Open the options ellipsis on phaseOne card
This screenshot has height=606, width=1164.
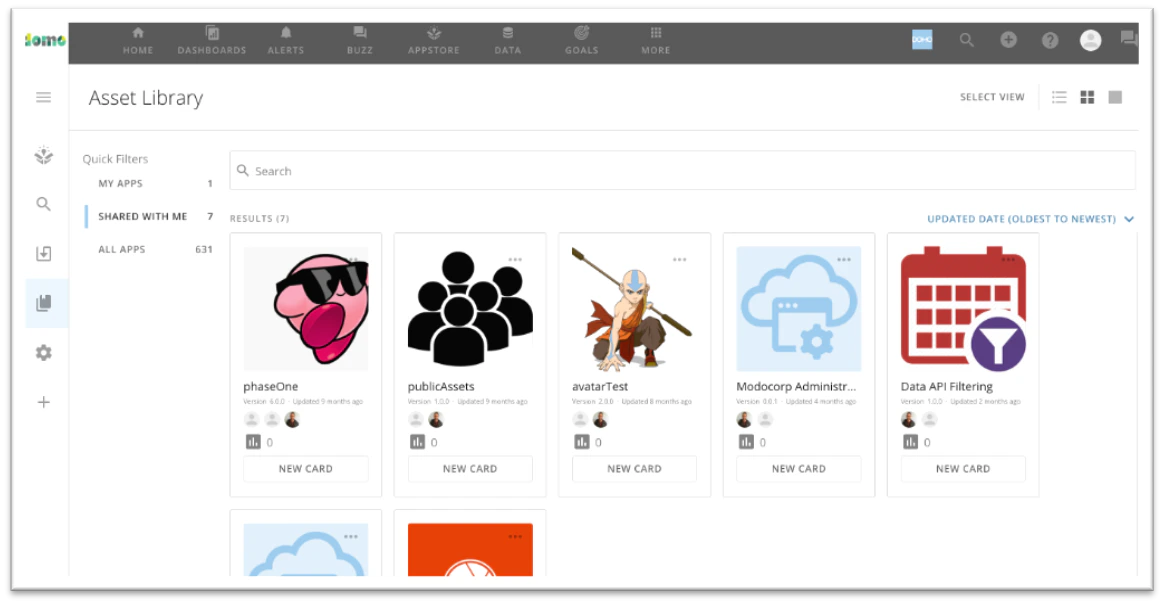point(353,260)
